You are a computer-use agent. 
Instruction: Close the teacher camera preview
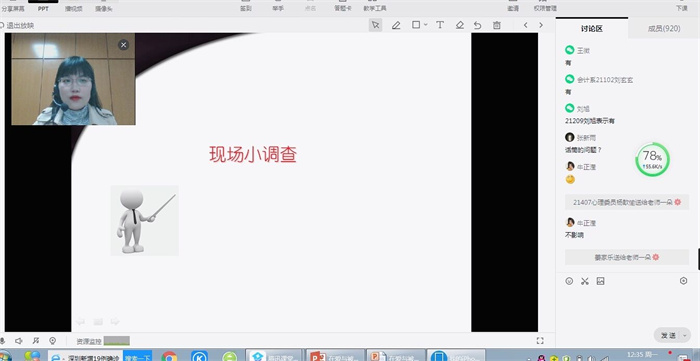pyautogui.click(x=124, y=45)
